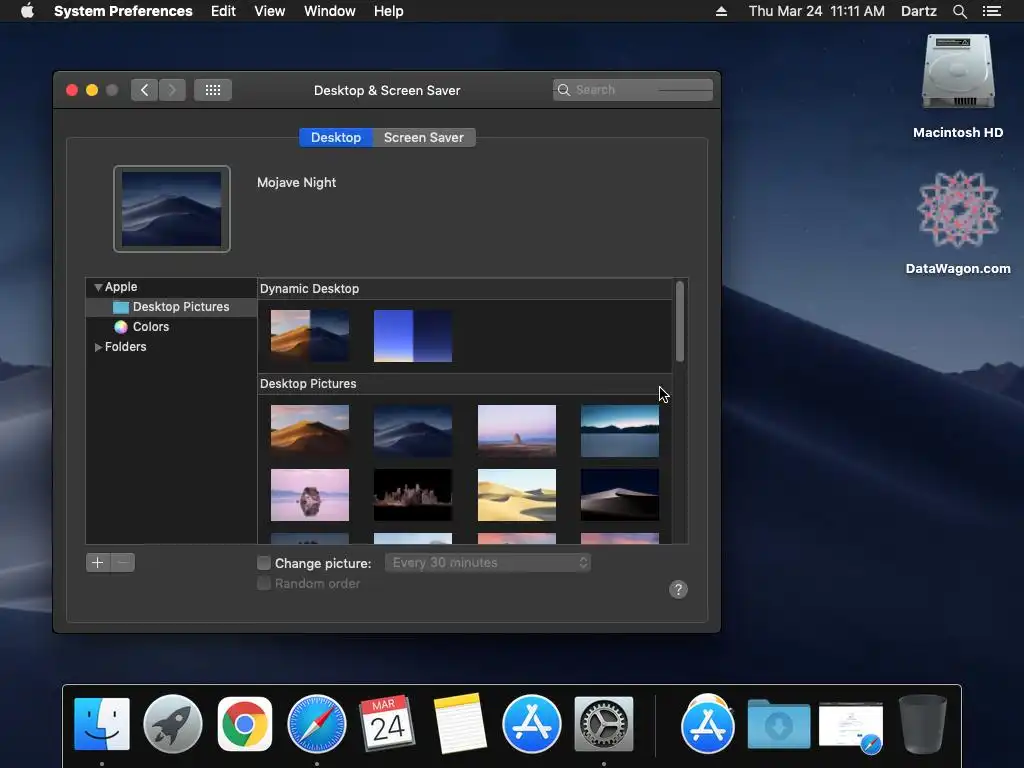Open Spotlight search in the menu bar

(x=959, y=11)
